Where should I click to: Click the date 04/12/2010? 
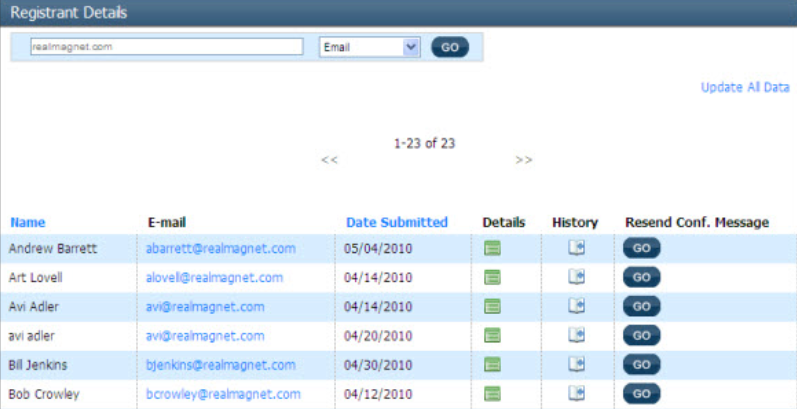point(378,394)
